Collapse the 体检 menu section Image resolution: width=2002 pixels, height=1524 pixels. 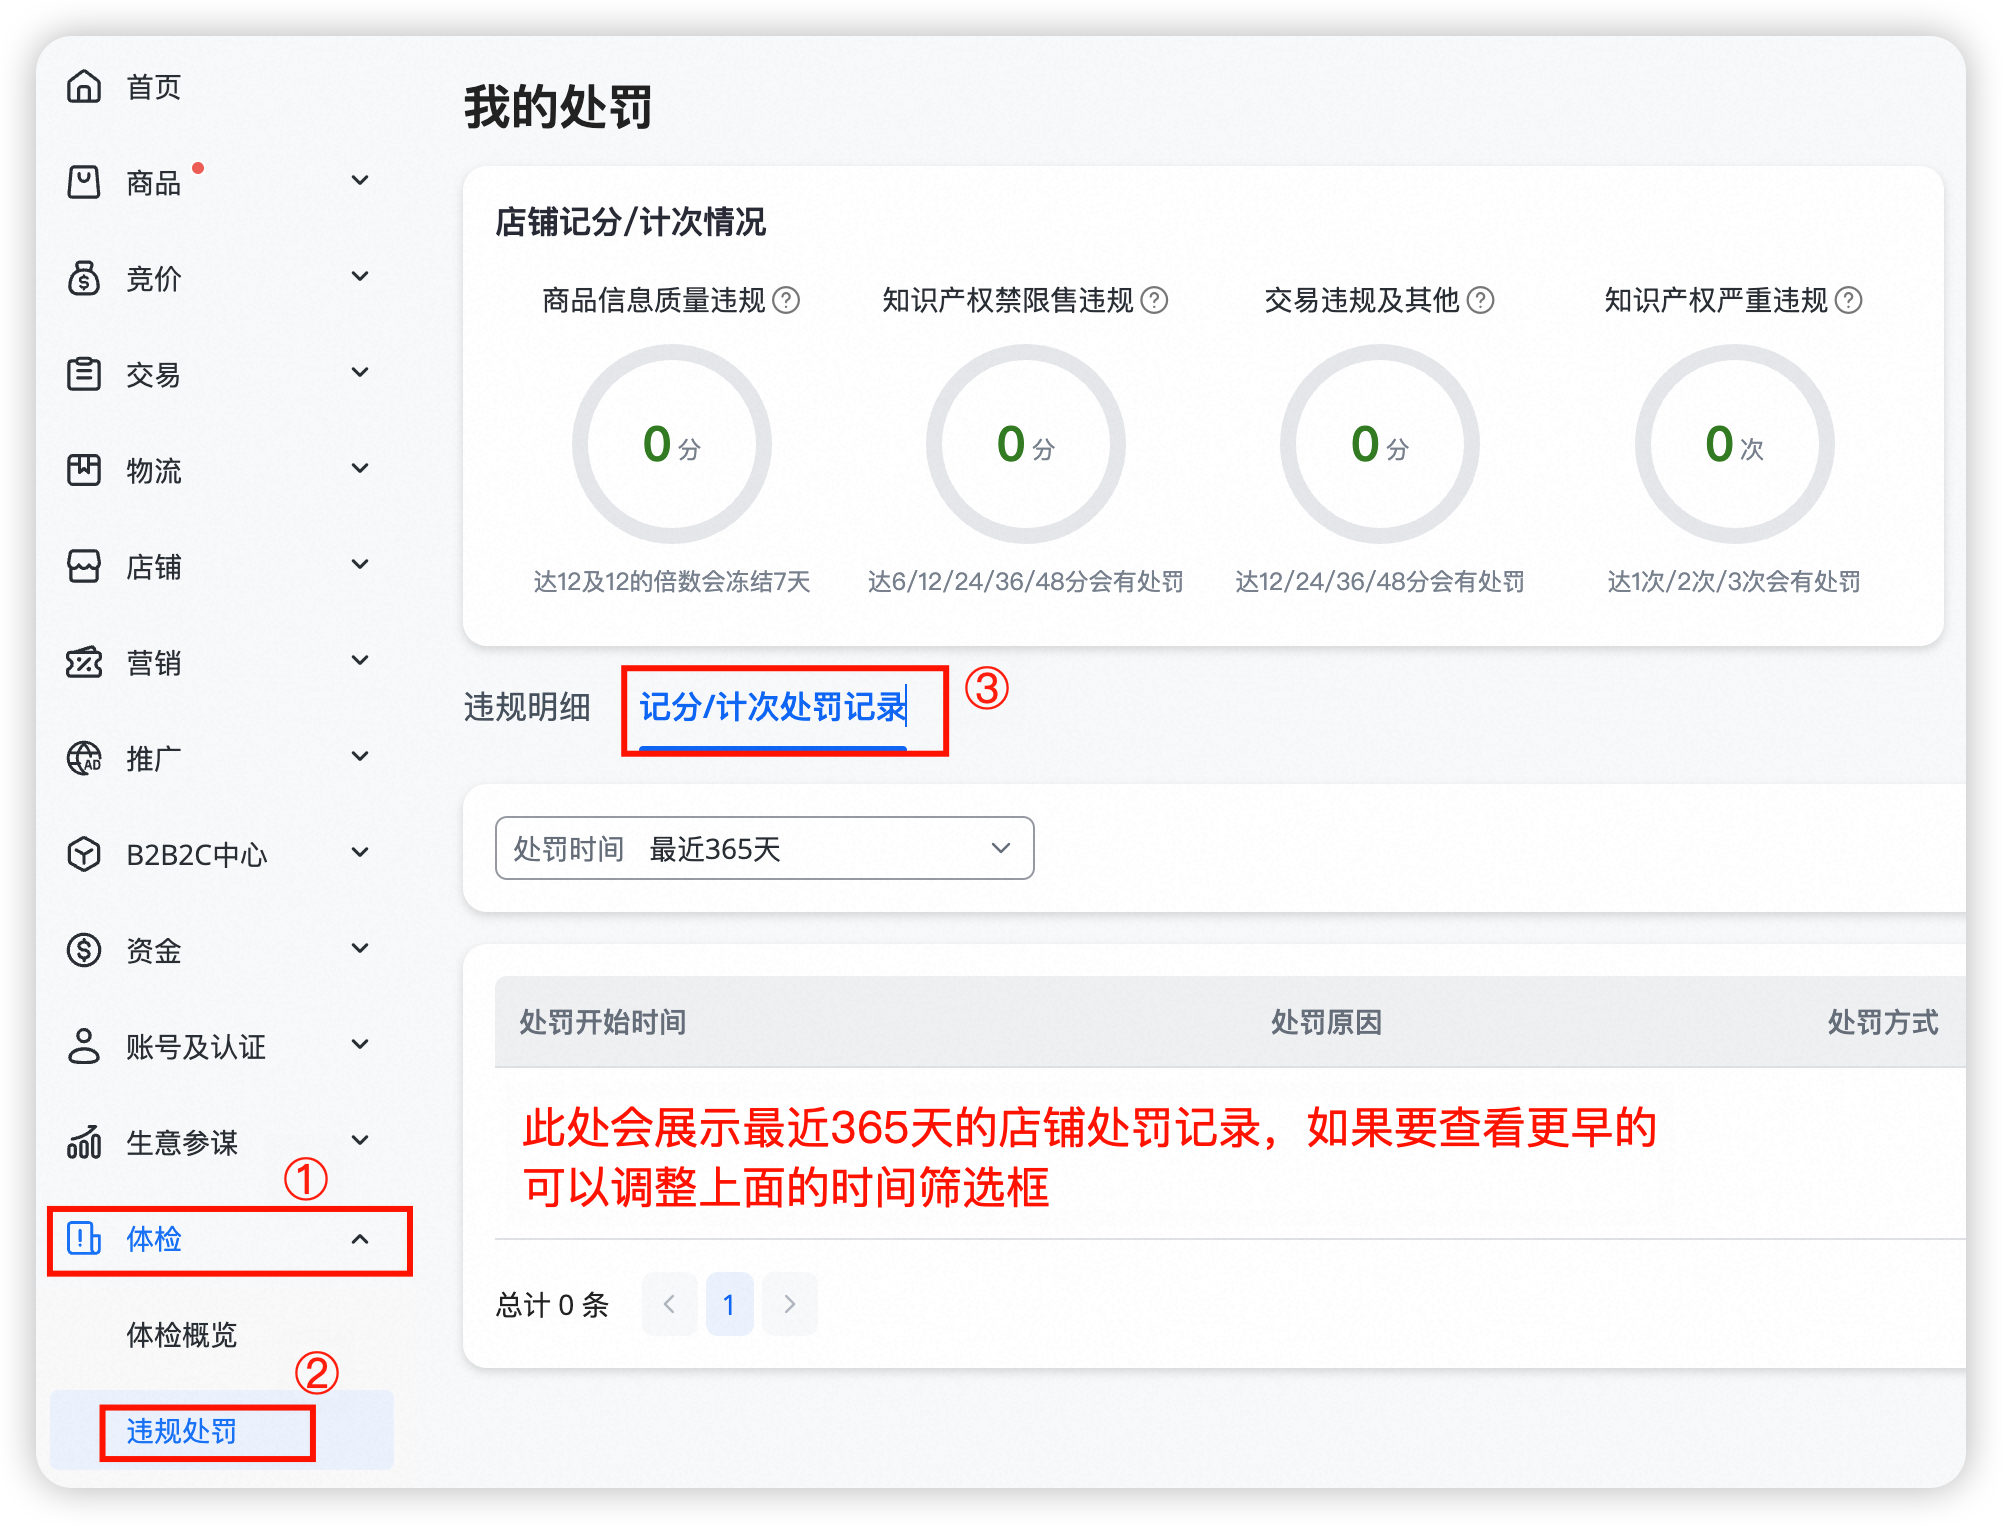click(361, 1240)
